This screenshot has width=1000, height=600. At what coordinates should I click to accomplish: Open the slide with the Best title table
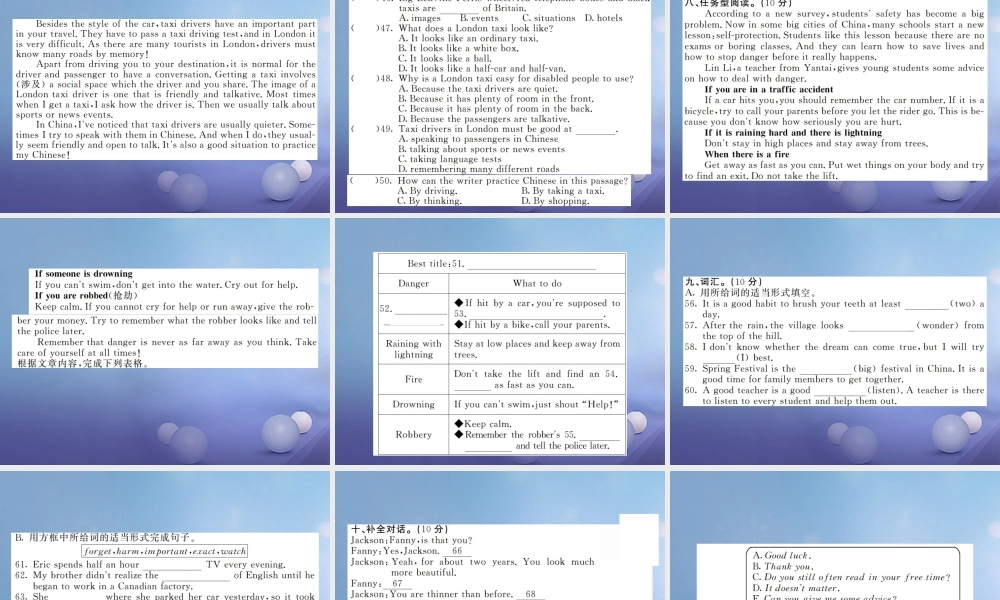pos(498,340)
